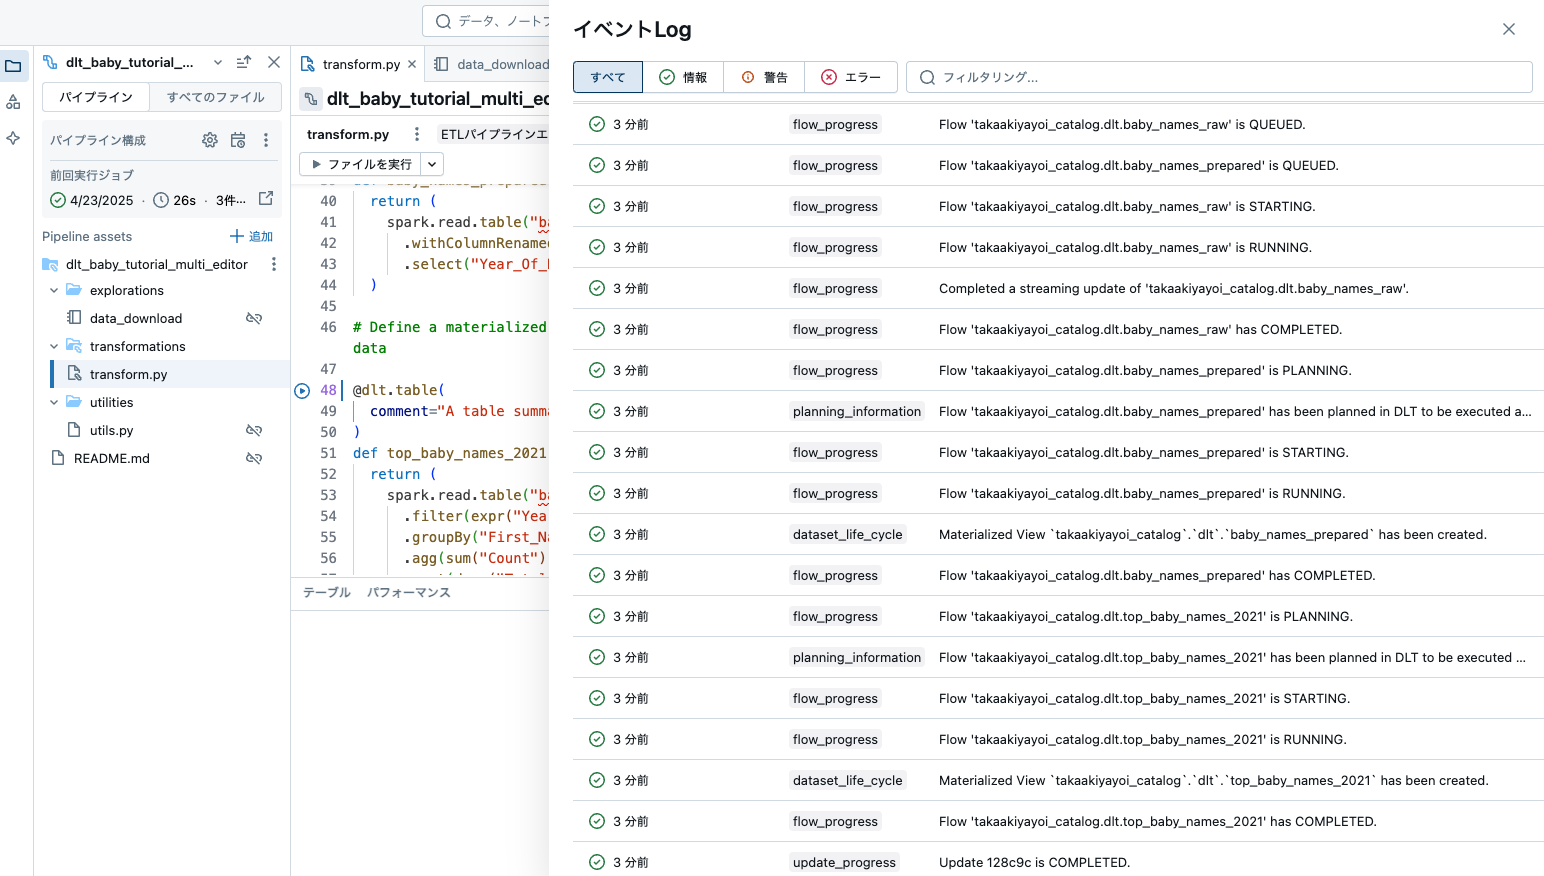Click the broken-link icon beside utils.py
This screenshot has height=876, width=1544.
(x=255, y=429)
